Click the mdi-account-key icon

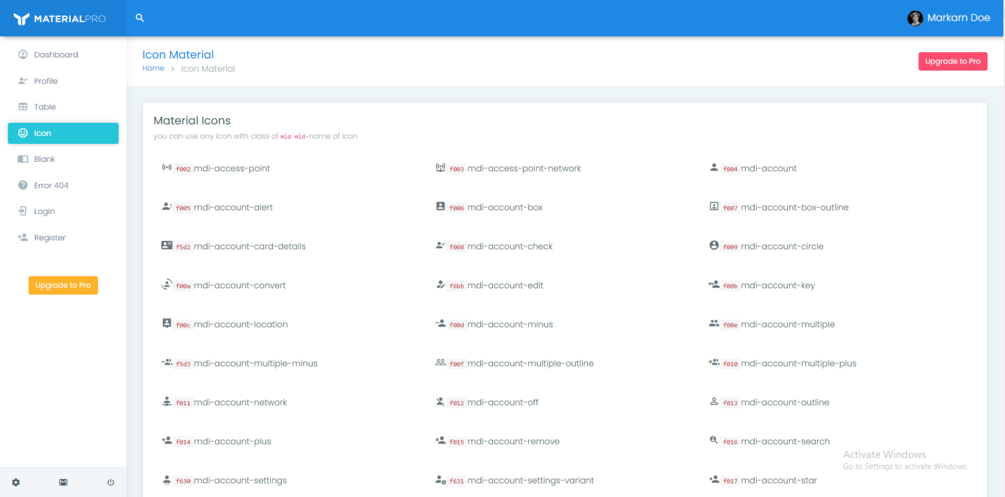click(x=714, y=284)
